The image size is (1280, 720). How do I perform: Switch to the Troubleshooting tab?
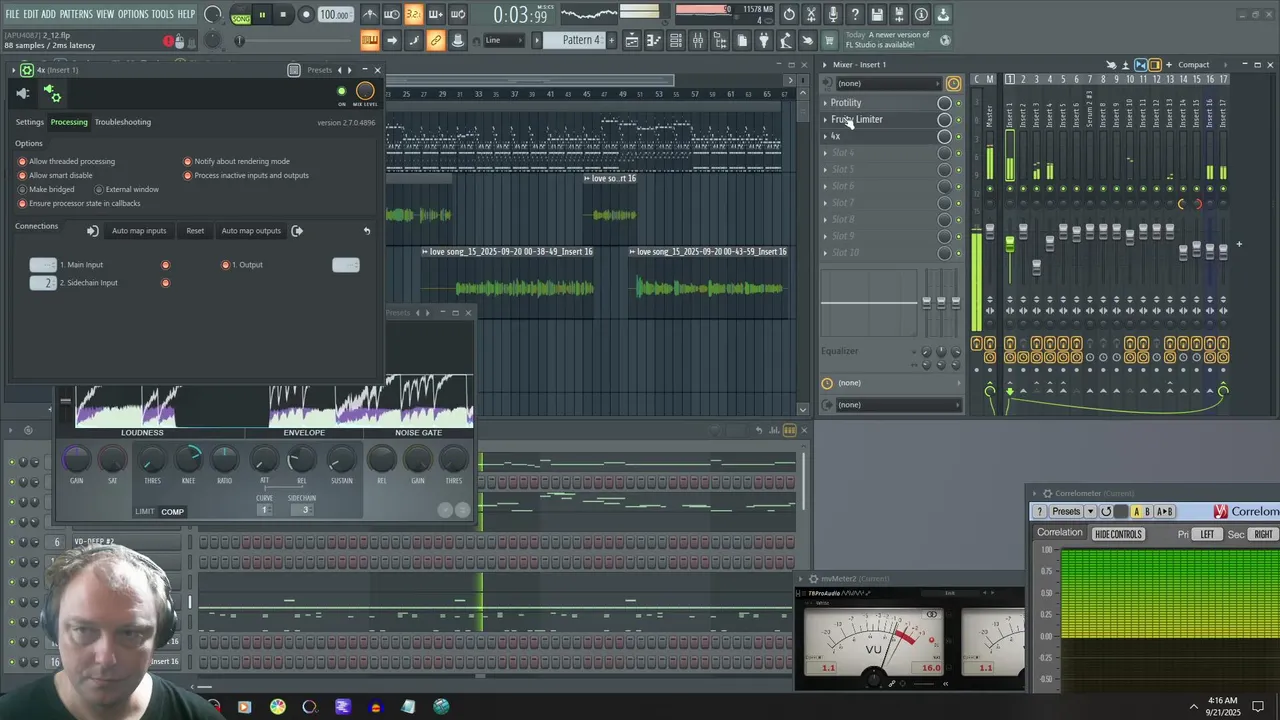tap(123, 122)
